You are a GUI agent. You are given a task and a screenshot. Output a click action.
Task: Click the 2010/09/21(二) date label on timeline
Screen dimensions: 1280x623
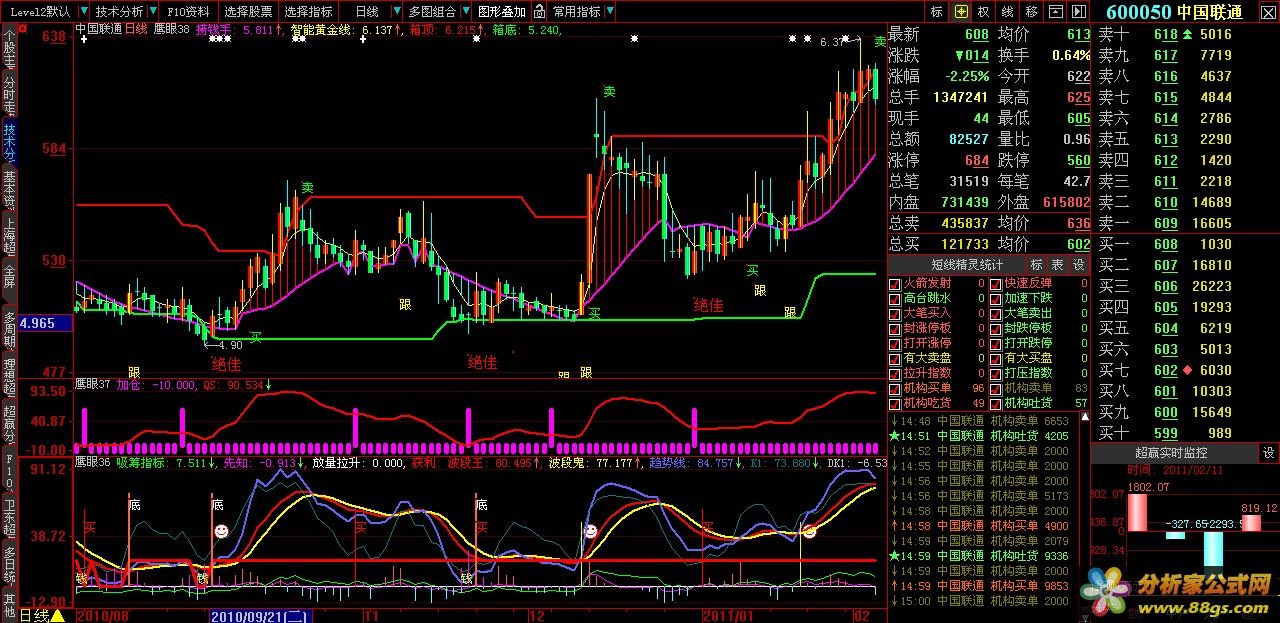259,615
